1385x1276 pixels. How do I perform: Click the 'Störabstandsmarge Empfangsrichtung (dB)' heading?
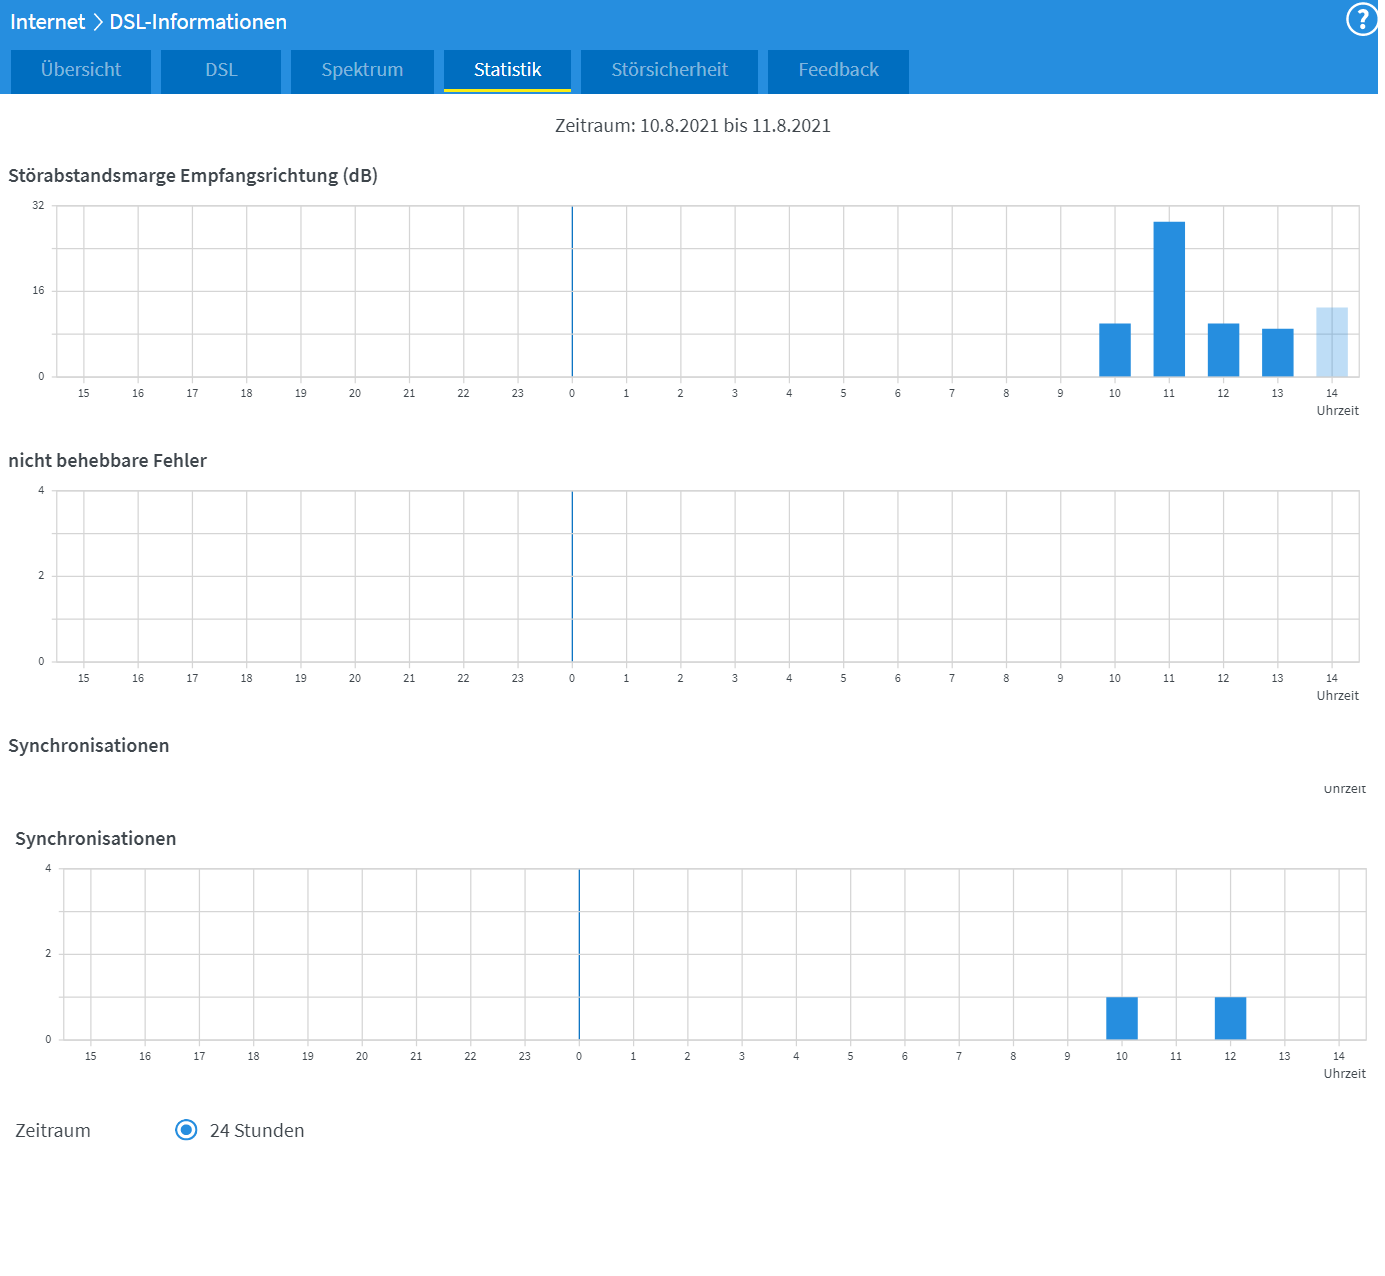point(193,176)
